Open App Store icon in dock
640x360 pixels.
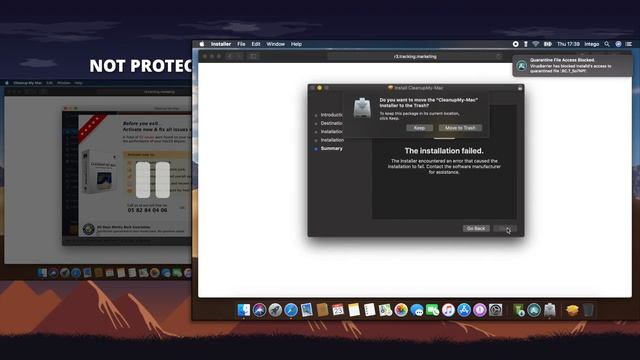(x=464, y=310)
